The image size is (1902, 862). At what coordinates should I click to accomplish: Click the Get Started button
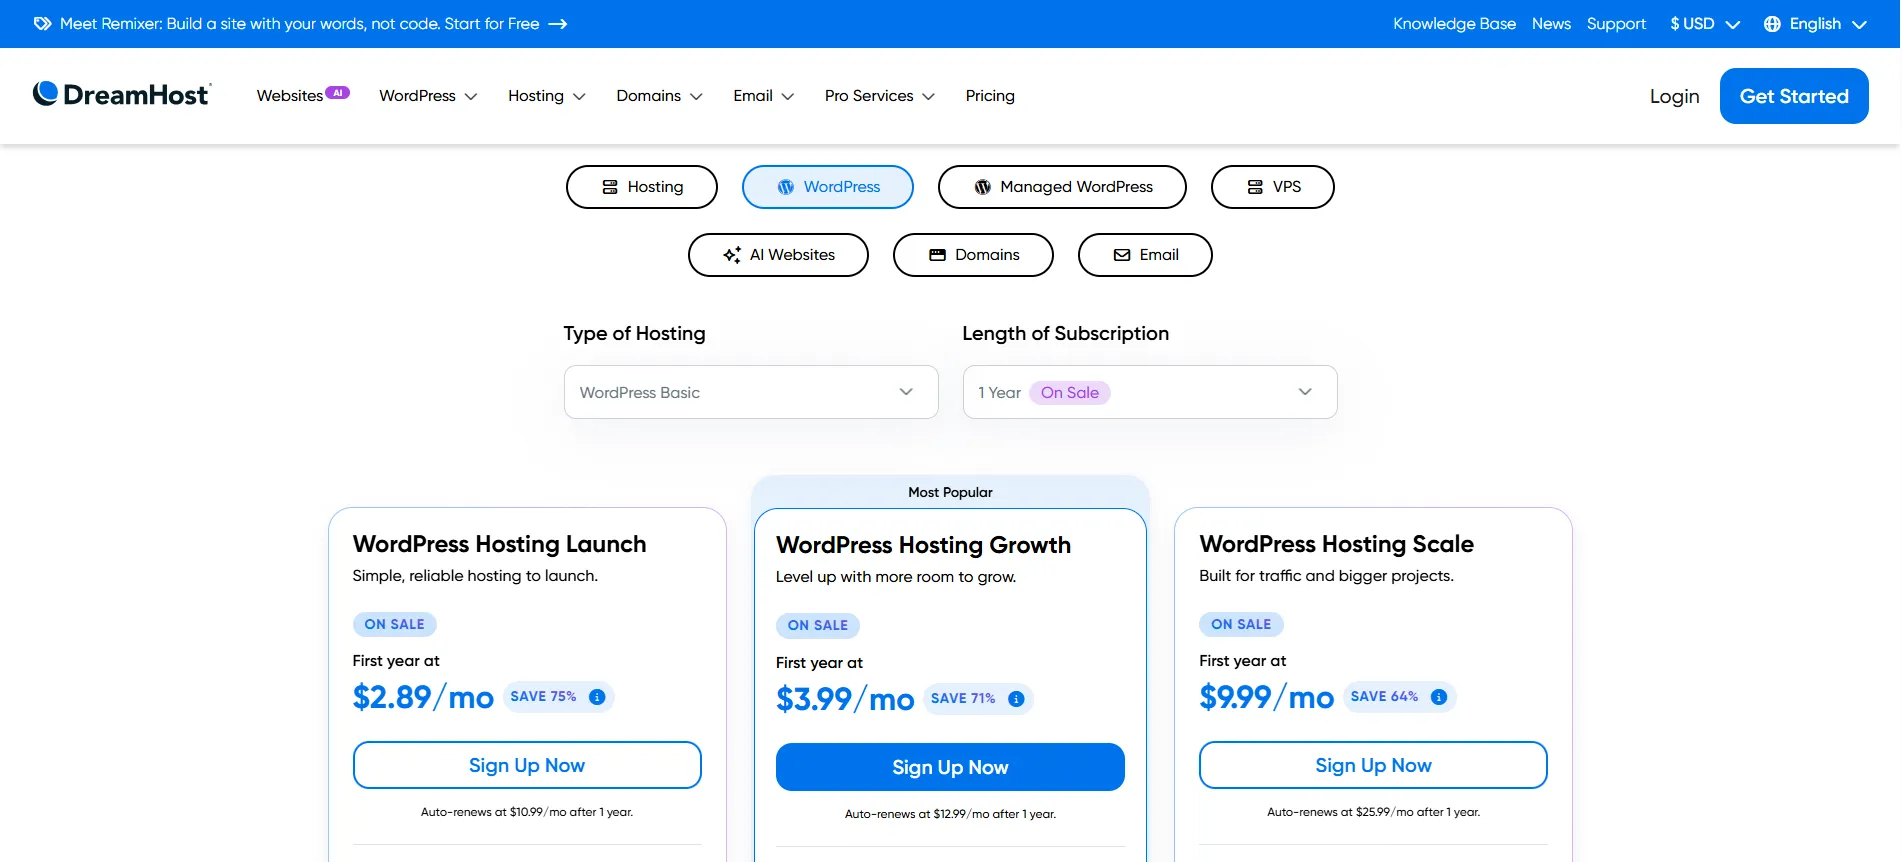[1794, 96]
